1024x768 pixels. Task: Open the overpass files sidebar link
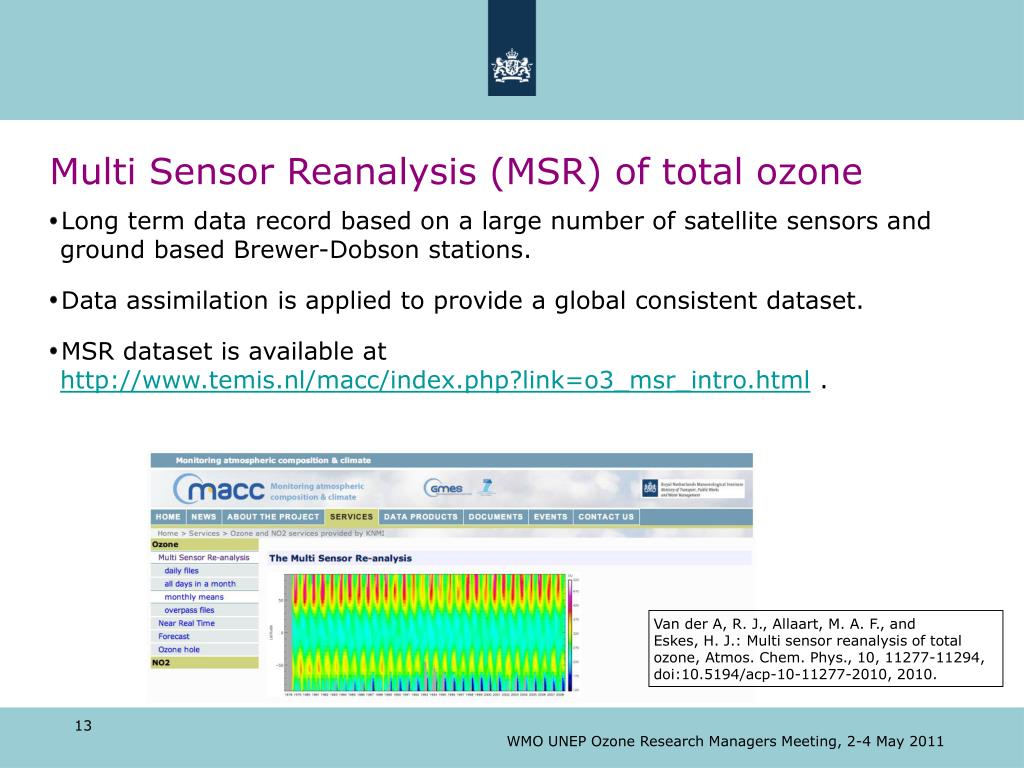click(x=189, y=610)
